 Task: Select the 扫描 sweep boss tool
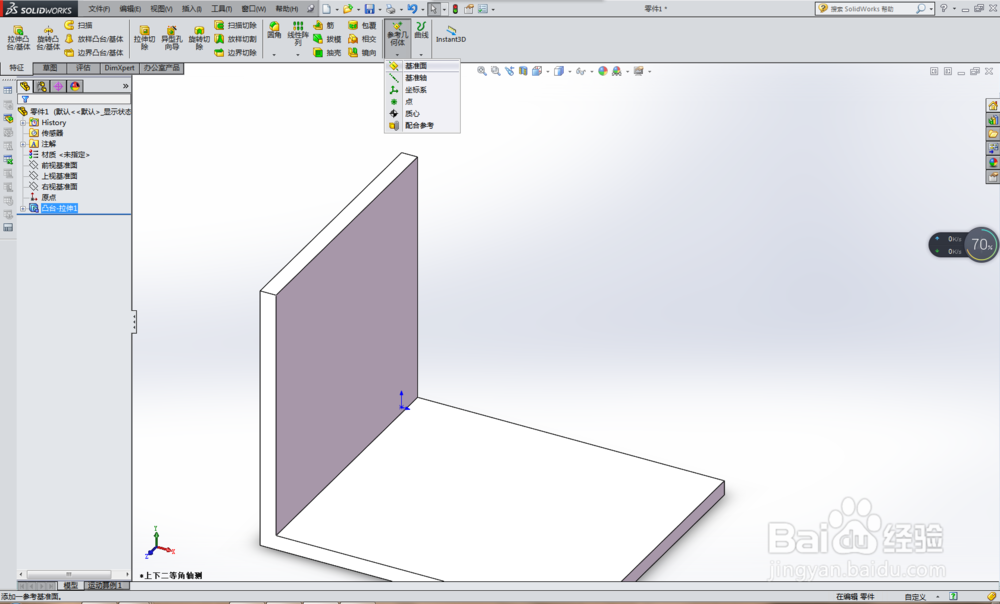point(78,25)
